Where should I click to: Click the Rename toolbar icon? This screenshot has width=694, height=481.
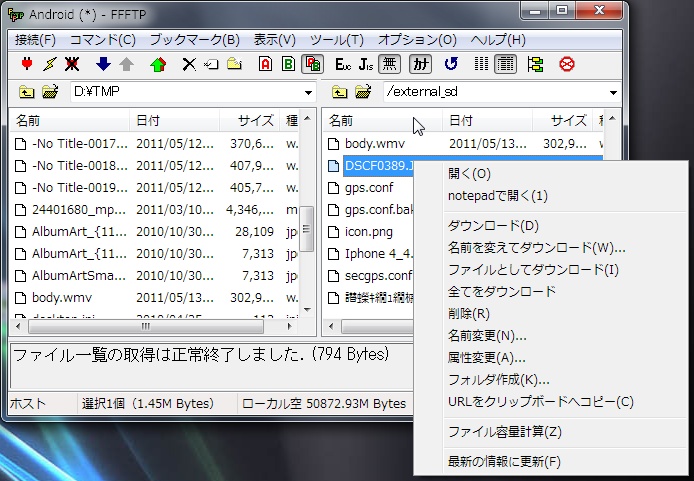point(212,64)
